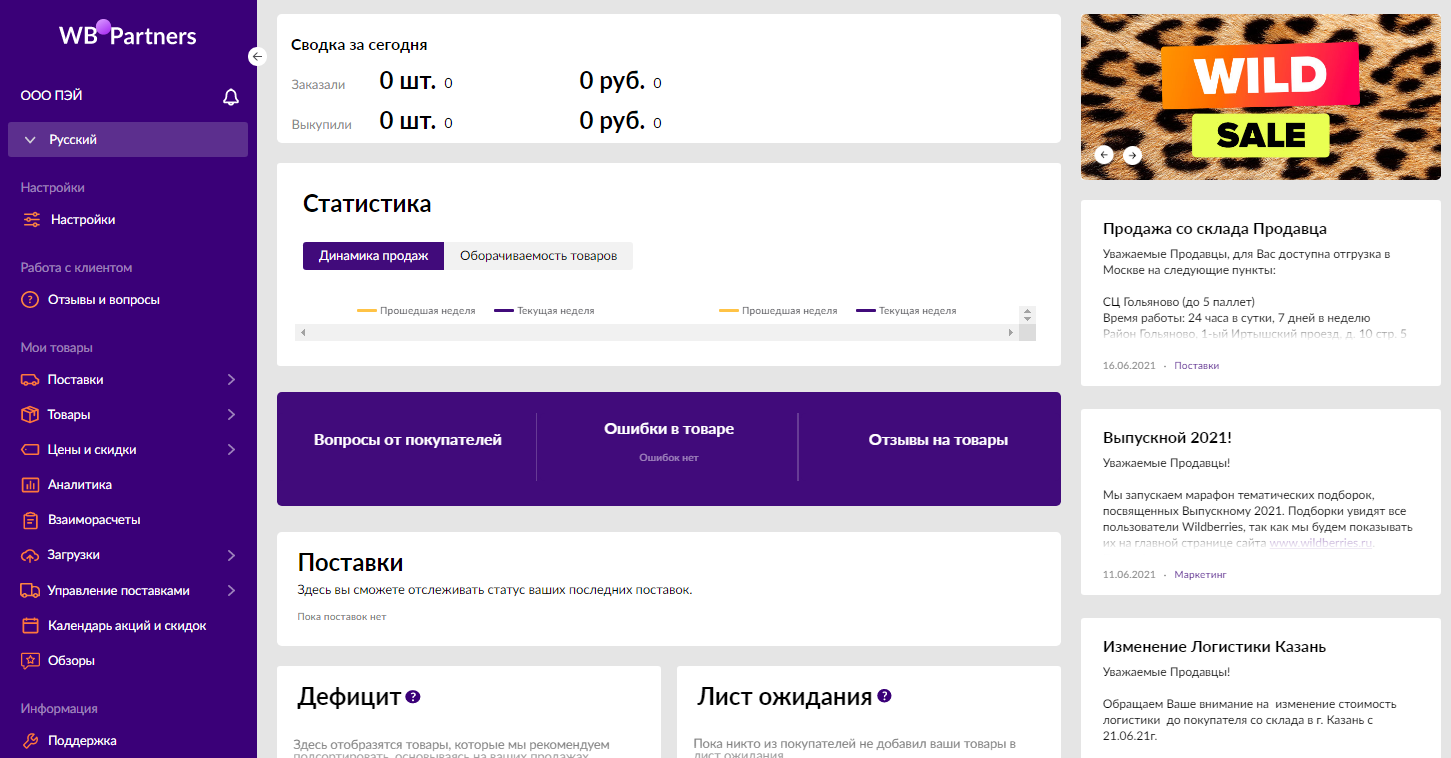Open Настройки via its sliders icon

pyautogui.click(x=32, y=220)
